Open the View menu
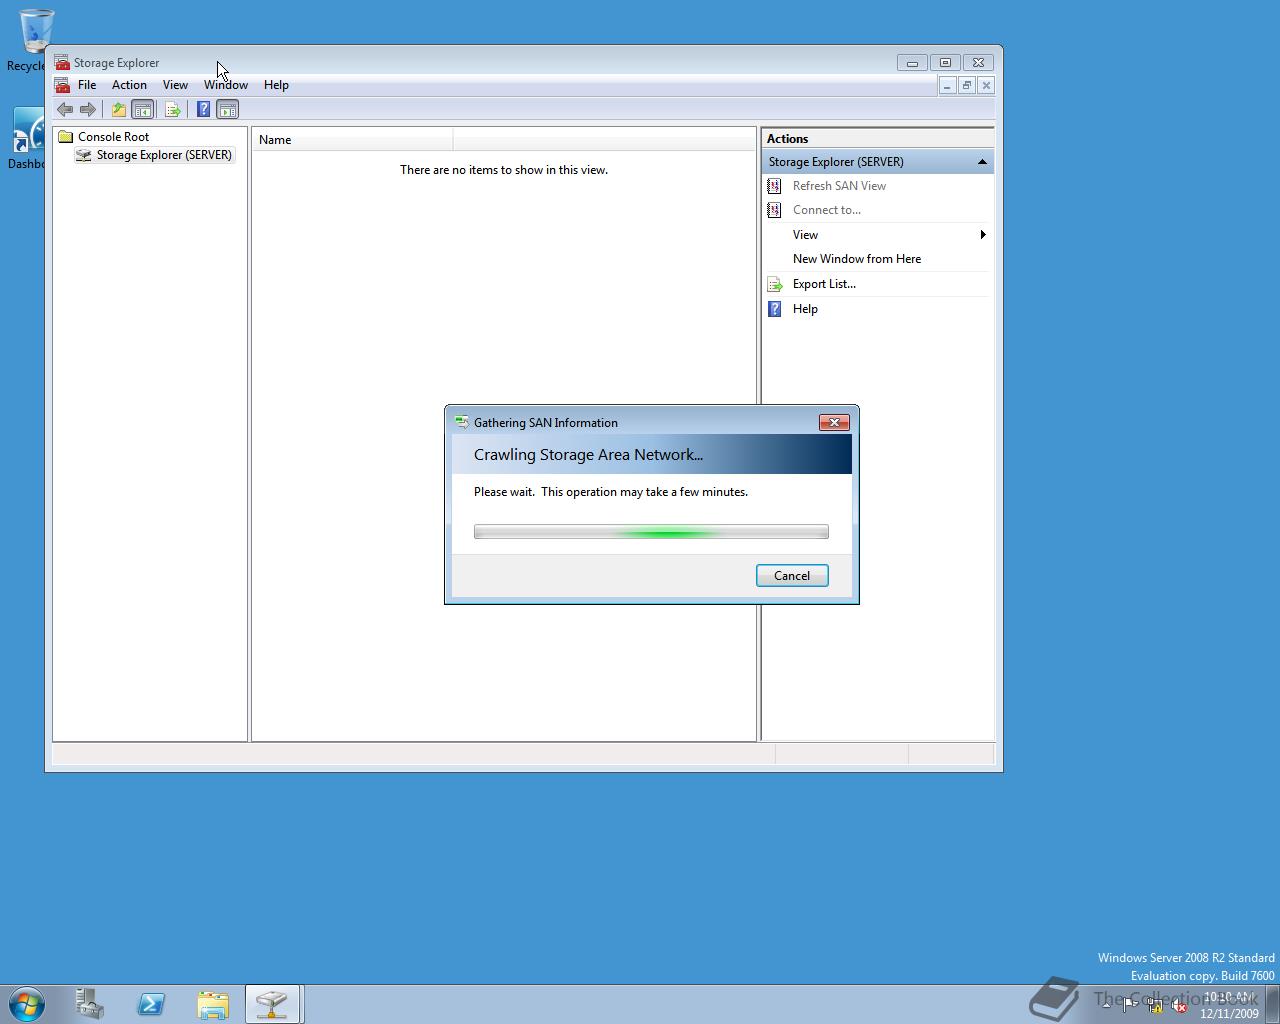 (175, 85)
